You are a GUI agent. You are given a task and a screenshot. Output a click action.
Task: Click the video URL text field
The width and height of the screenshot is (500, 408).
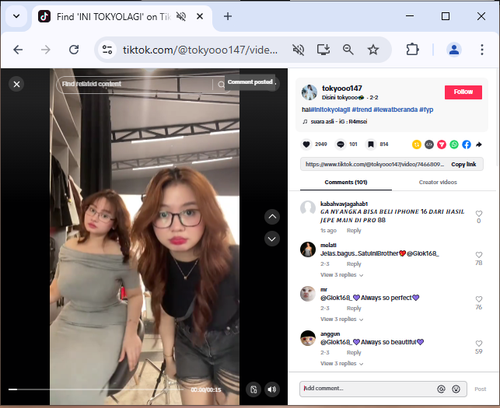[375, 164]
